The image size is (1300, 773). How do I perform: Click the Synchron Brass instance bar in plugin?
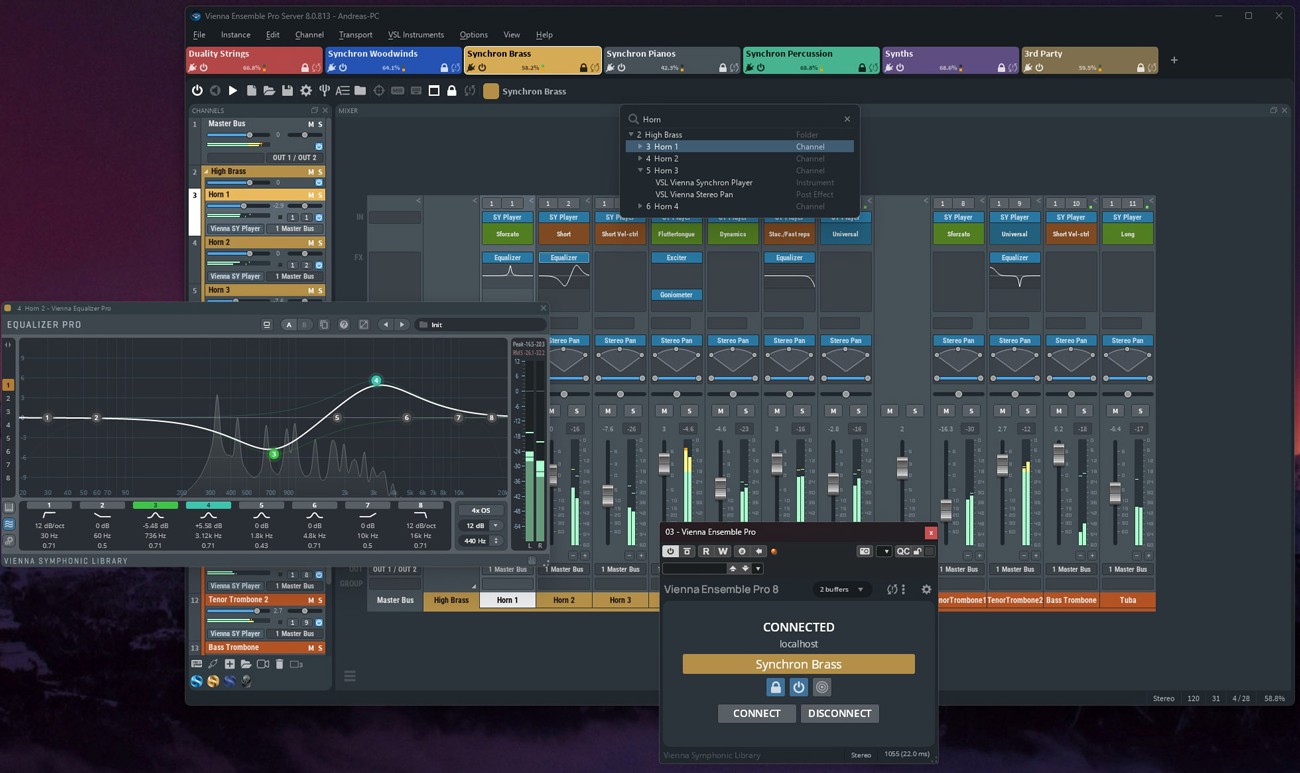click(799, 664)
